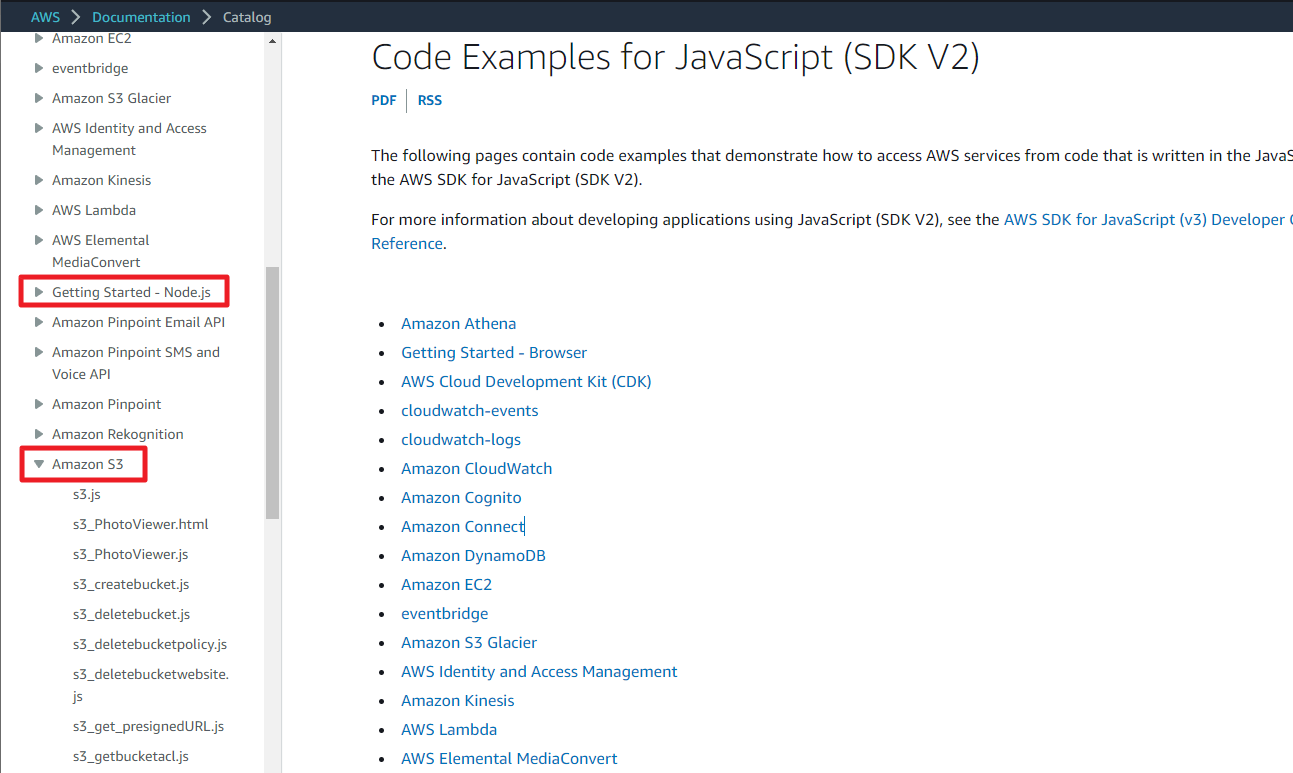Download the PDF version

click(384, 100)
